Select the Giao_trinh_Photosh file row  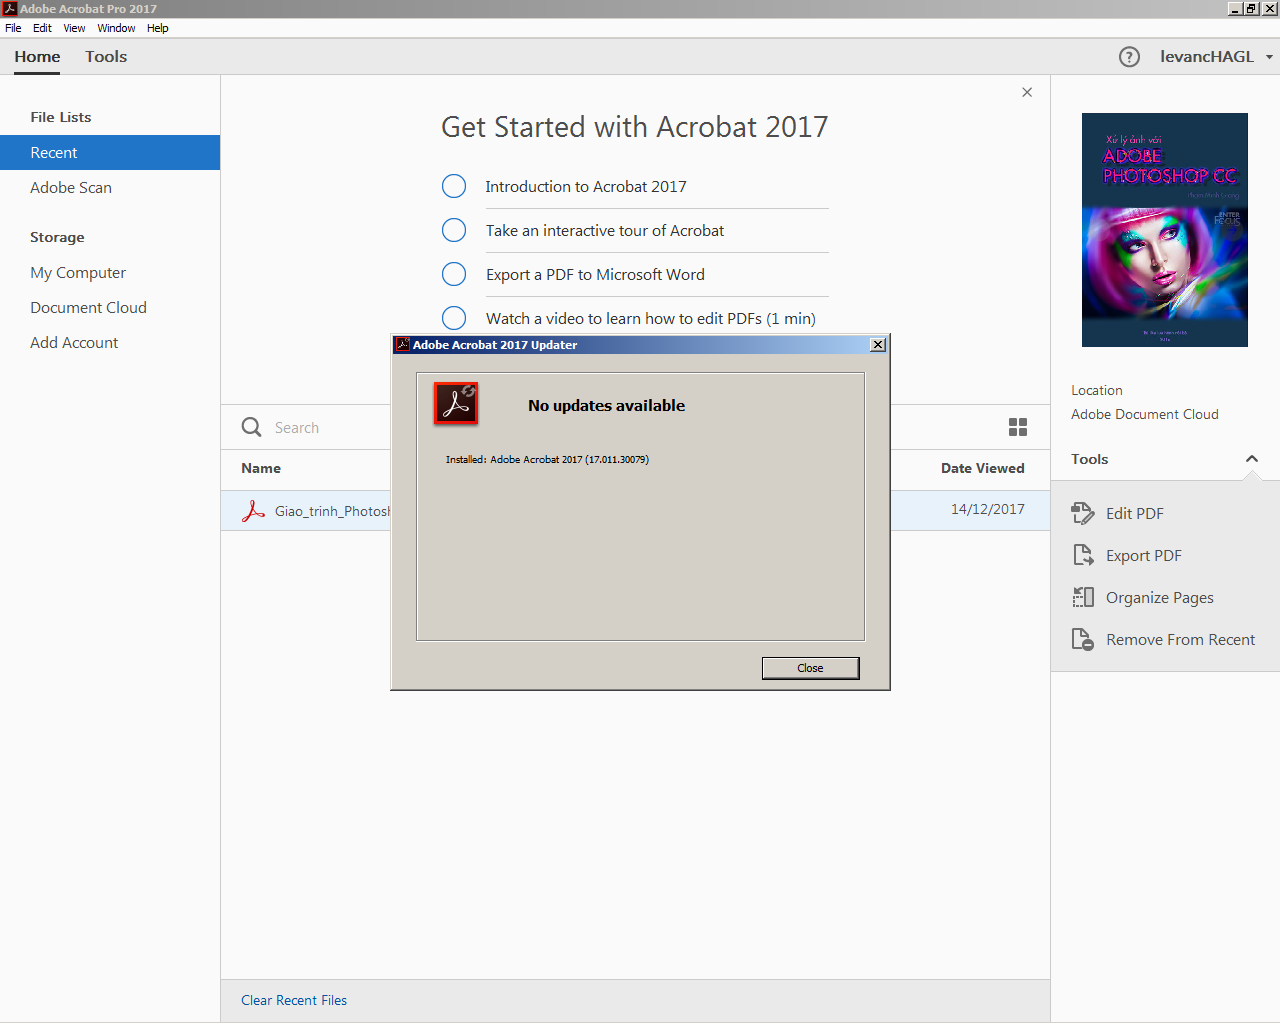(635, 510)
